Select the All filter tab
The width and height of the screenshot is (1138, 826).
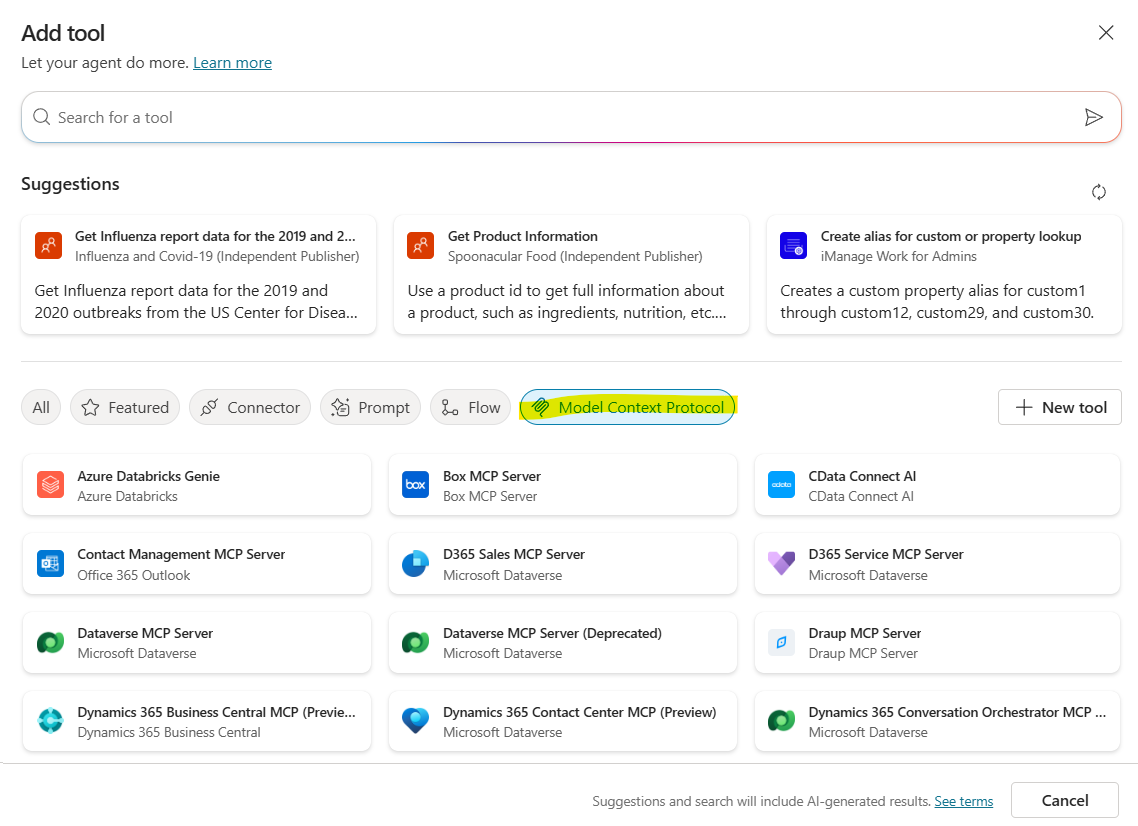(41, 407)
